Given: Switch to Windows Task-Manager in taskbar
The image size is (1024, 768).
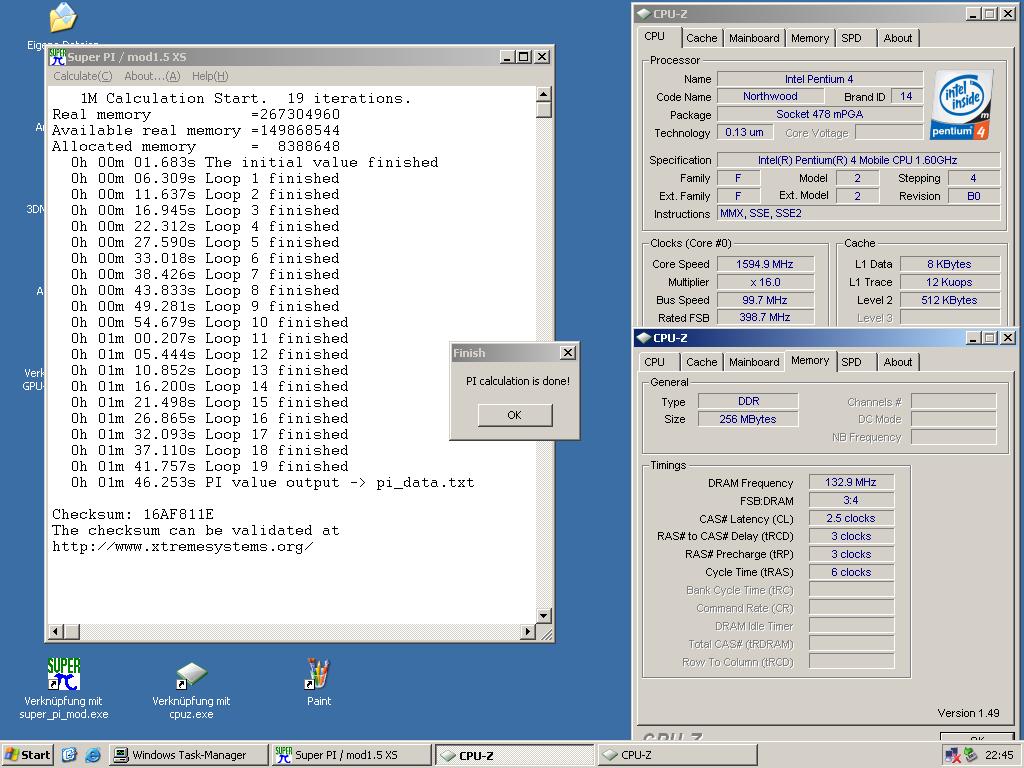Looking at the screenshot, I should click(x=188, y=755).
